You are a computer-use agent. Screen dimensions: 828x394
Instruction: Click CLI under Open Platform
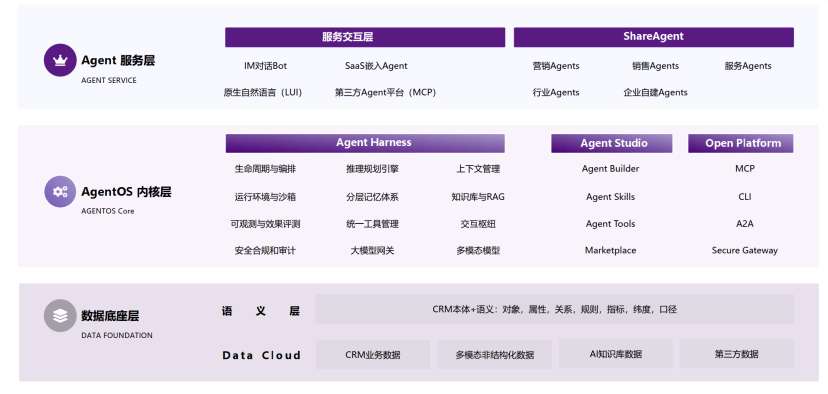click(x=745, y=196)
